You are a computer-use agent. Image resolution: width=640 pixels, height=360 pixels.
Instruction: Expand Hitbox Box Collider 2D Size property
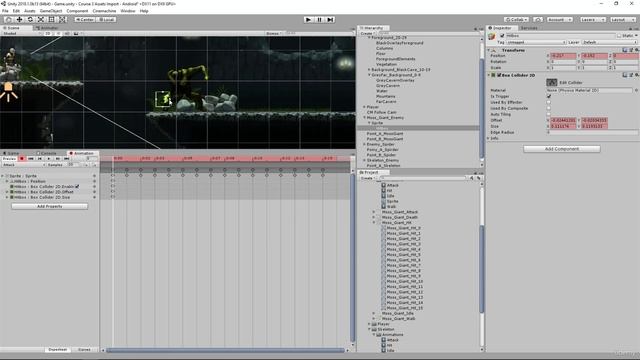point(7,197)
